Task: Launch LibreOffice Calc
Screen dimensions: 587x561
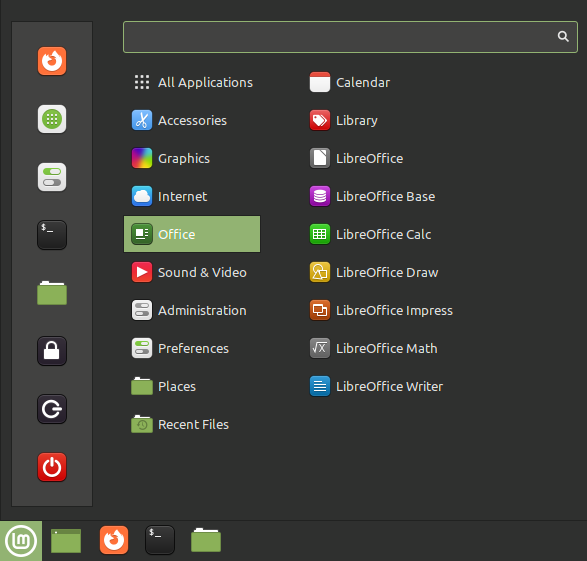Action: click(370, 234)
